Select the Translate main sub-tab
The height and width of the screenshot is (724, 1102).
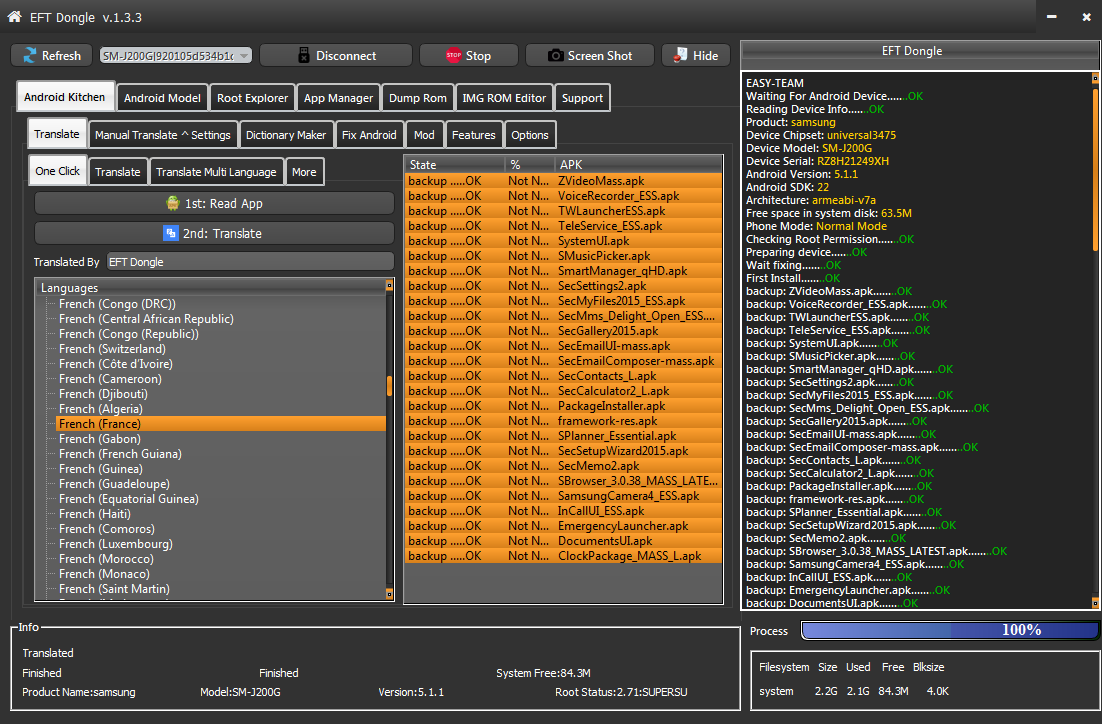(57, 134)
